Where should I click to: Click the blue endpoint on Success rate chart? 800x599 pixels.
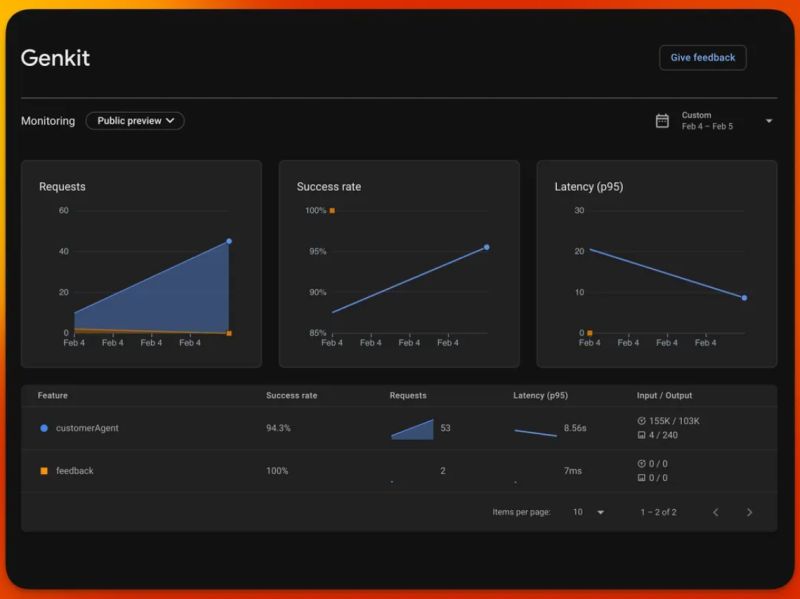tap(487, 247)
